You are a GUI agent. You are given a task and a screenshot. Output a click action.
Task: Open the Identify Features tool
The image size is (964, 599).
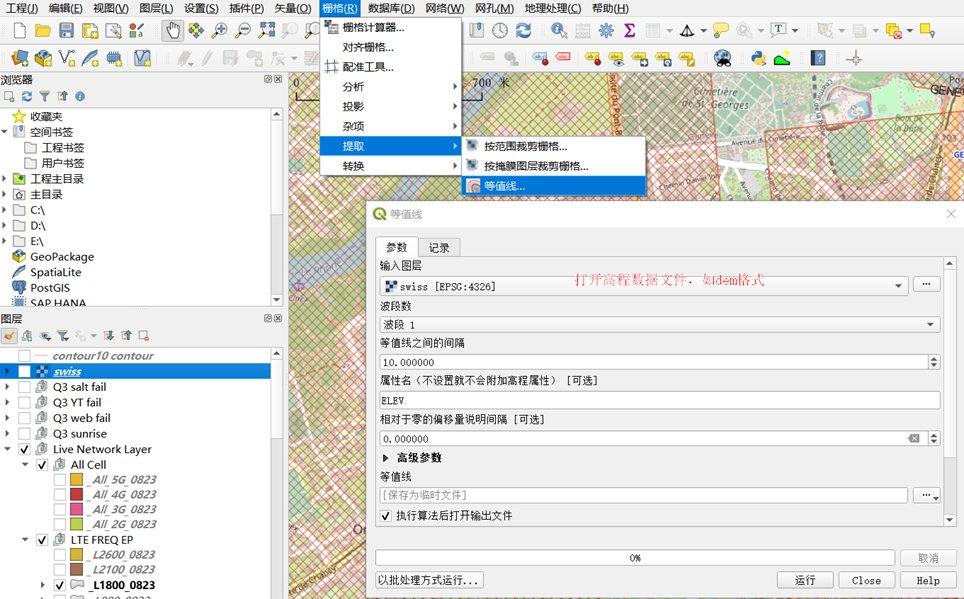(557, 33)
